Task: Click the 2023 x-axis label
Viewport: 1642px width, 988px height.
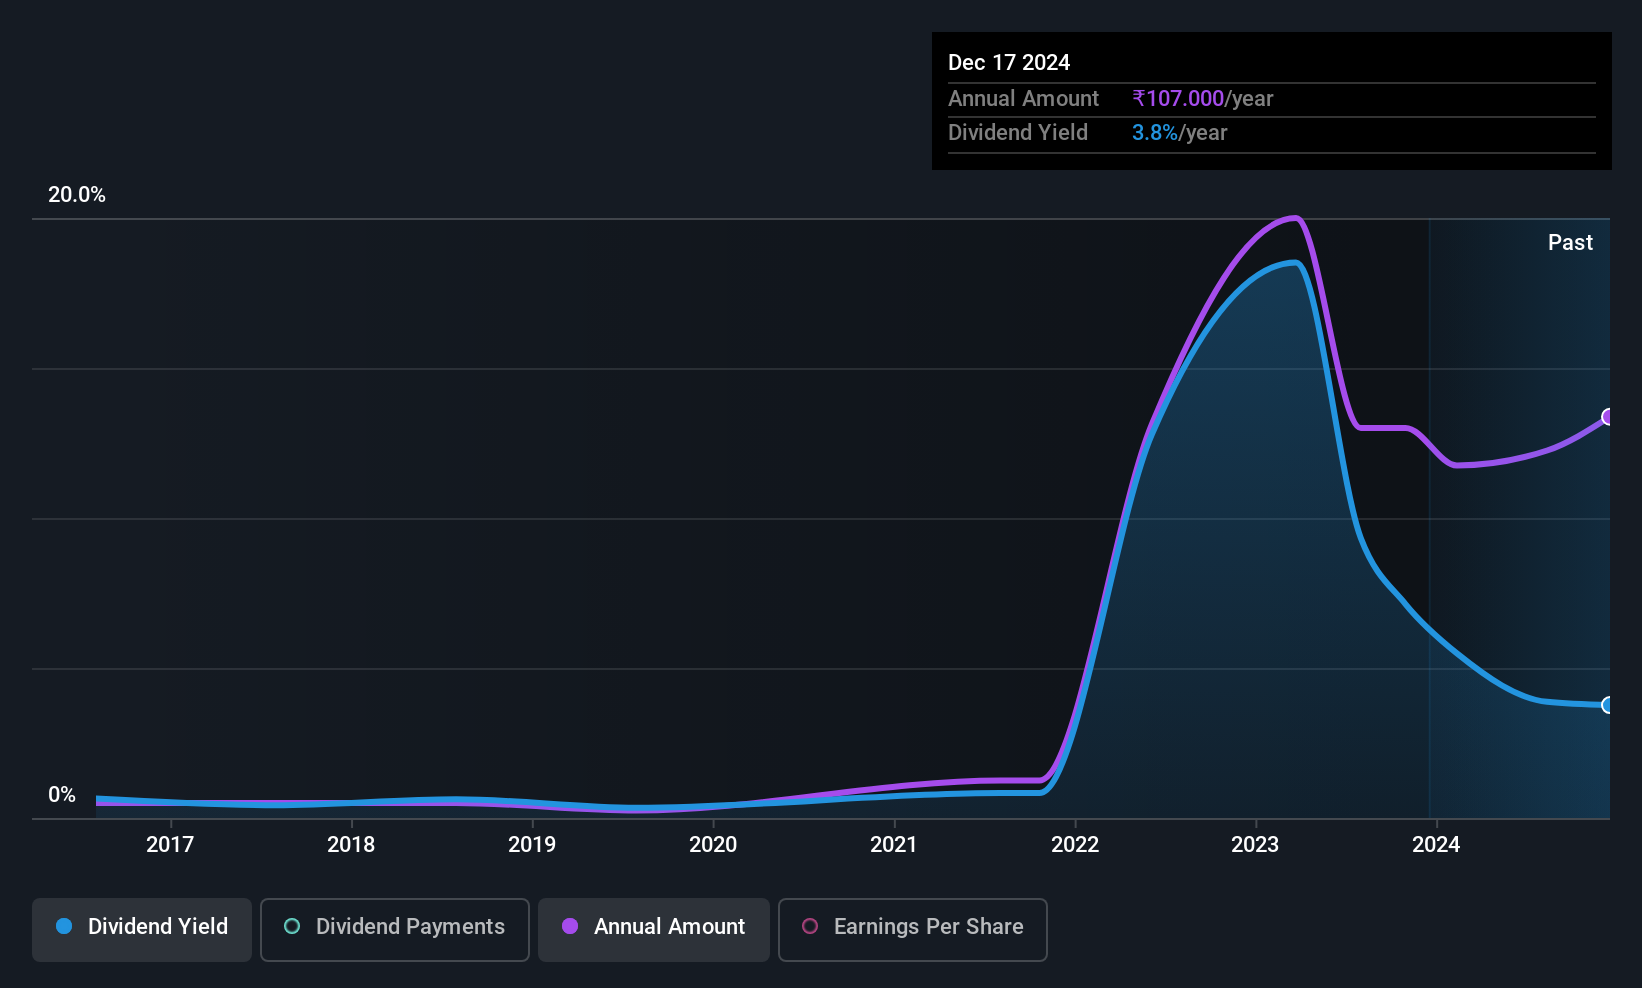Action: pos(1255,844)
